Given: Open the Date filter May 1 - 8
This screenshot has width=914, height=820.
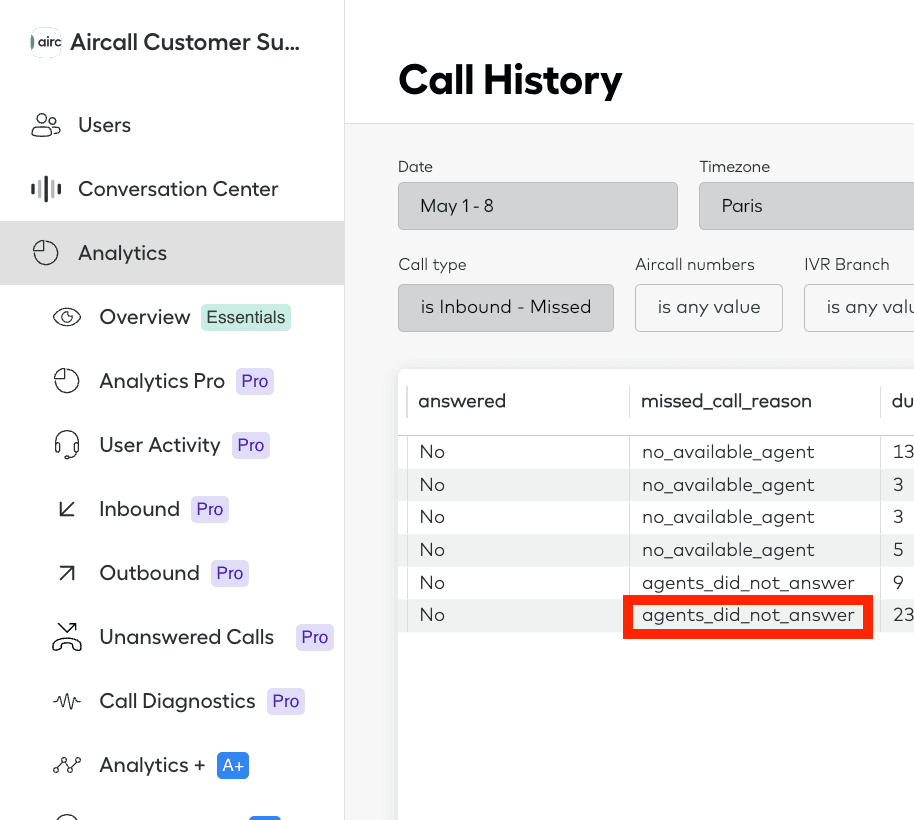Looking at the screenshot, I should (x=537, y=206).
